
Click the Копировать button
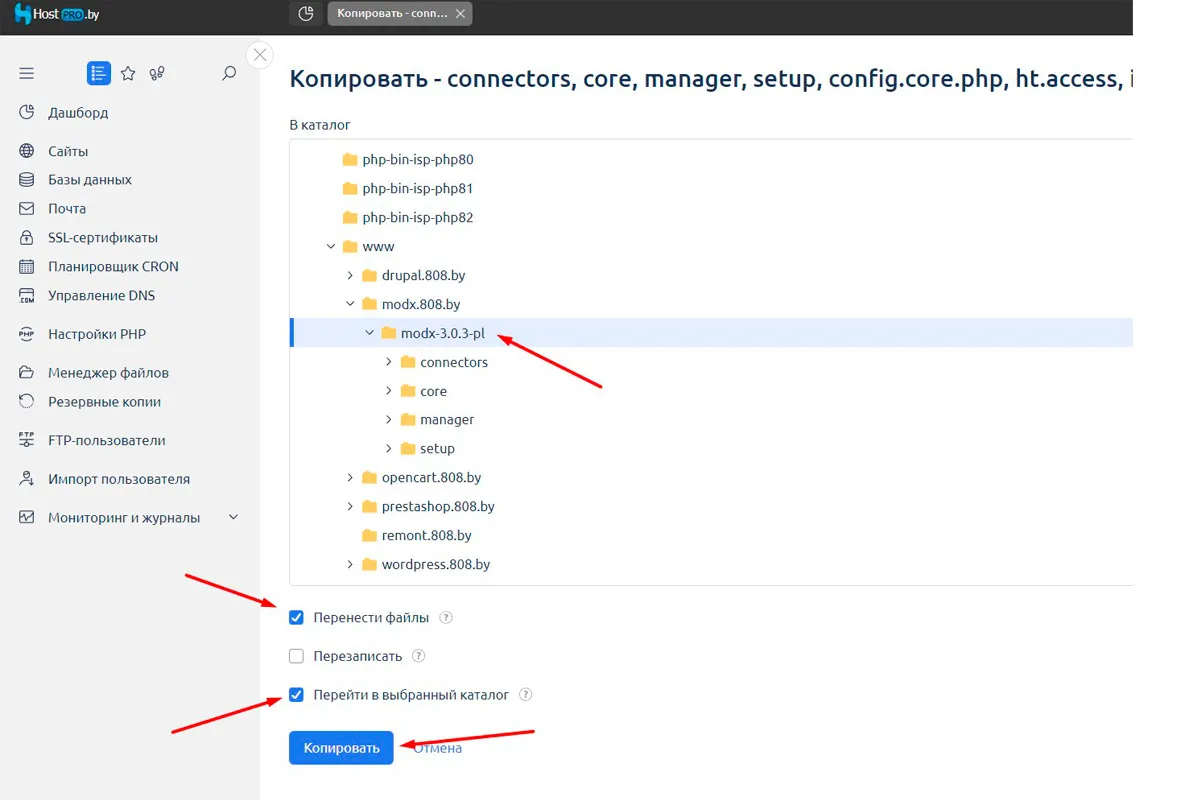pos(341,748)
